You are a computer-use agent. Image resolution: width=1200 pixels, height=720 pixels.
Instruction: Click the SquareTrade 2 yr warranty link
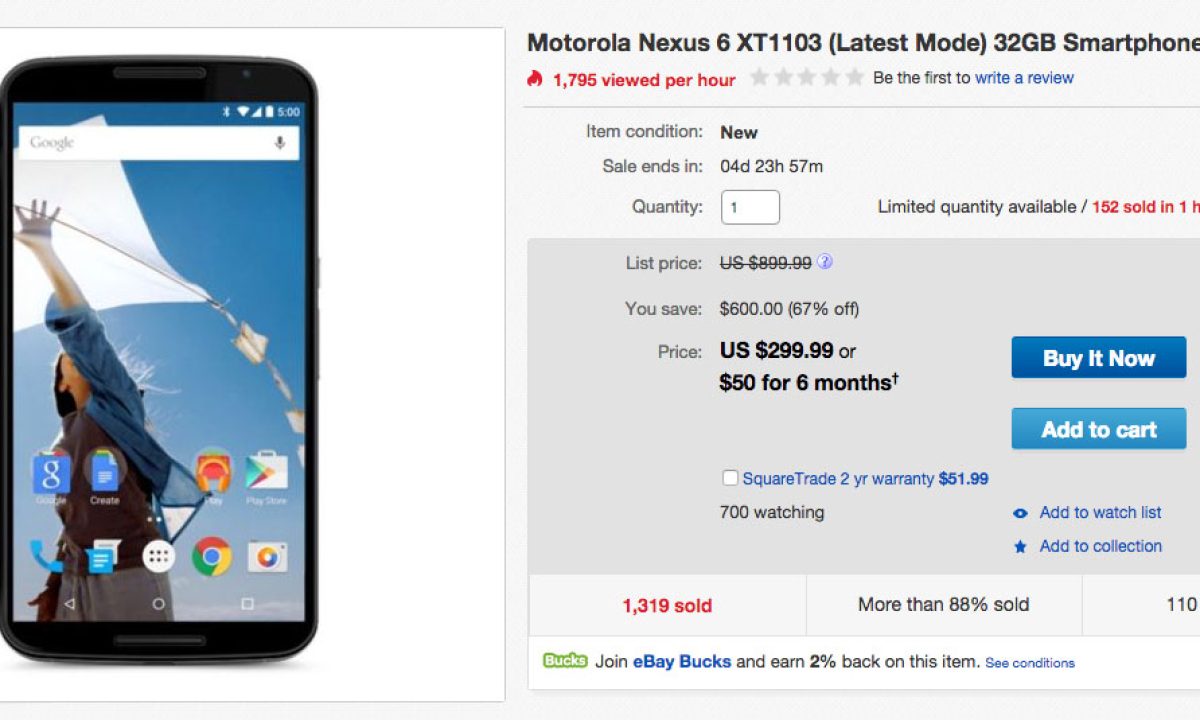pyautogui.click(x=838, y=479)
